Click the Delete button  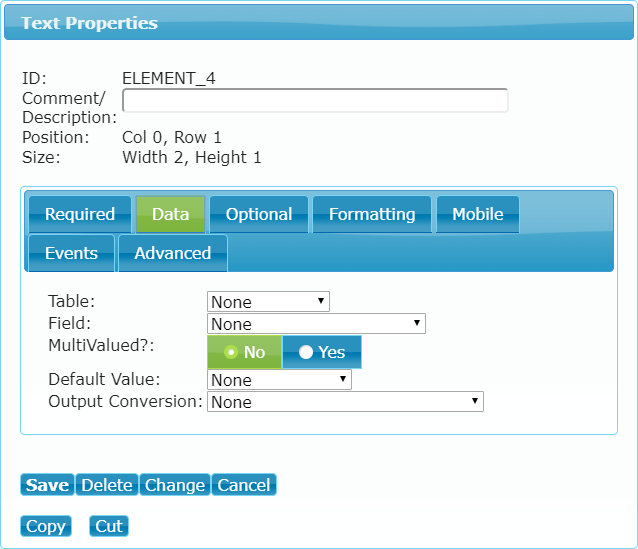click(107, 485)
